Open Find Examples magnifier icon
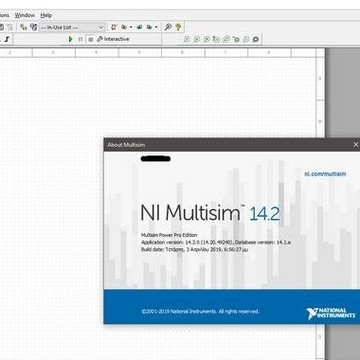This screenshot has height=360, width=360. click(x=168, y=27)
